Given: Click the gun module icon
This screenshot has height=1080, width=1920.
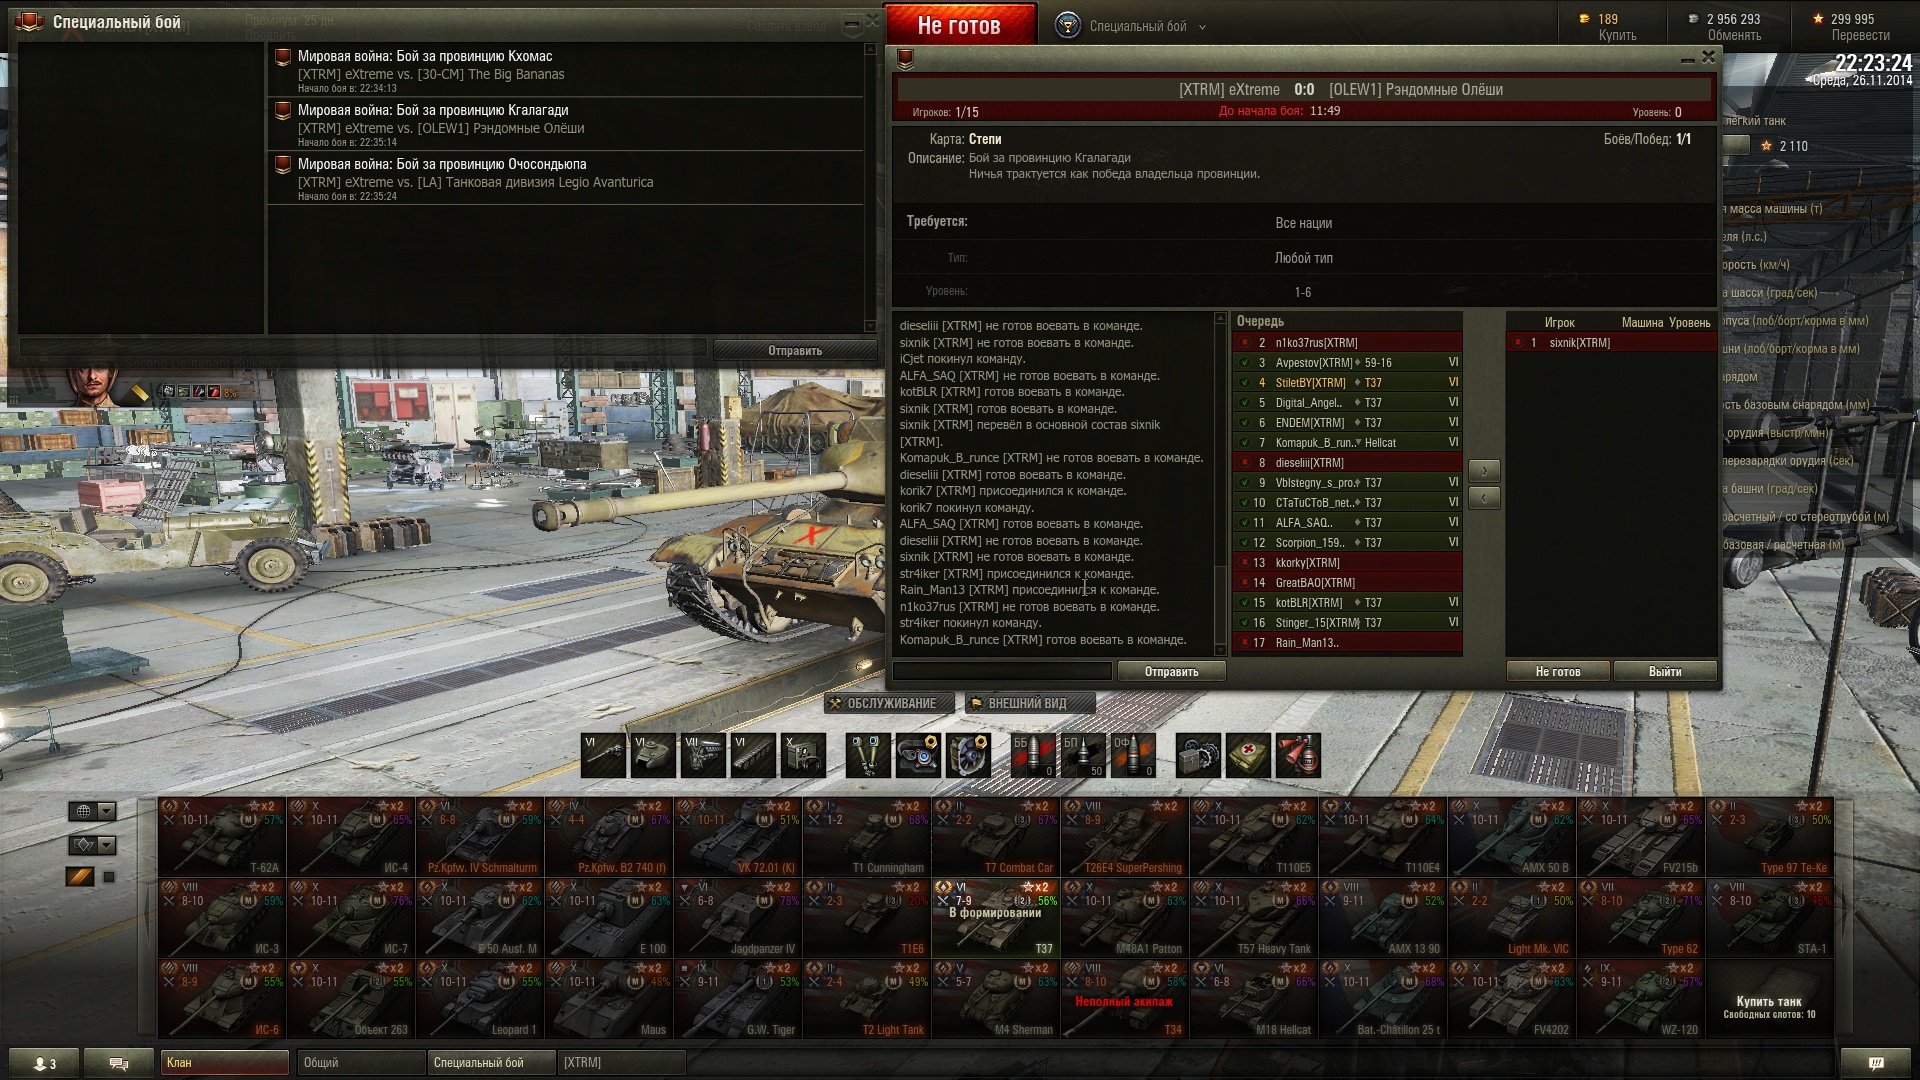Looking at the screenshot, I should [x=603, y=755].
